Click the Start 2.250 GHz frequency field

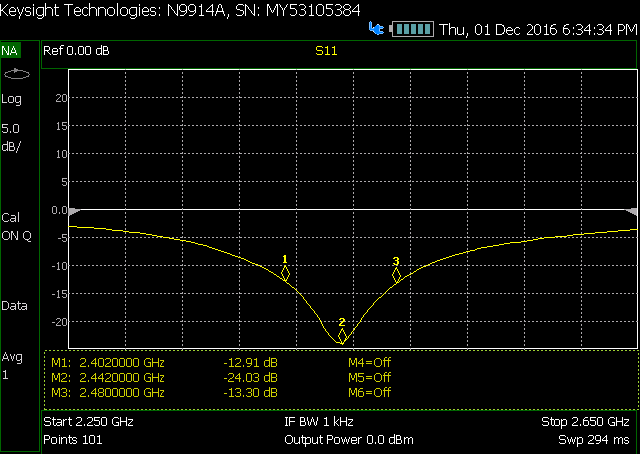[x=88, y=422]
